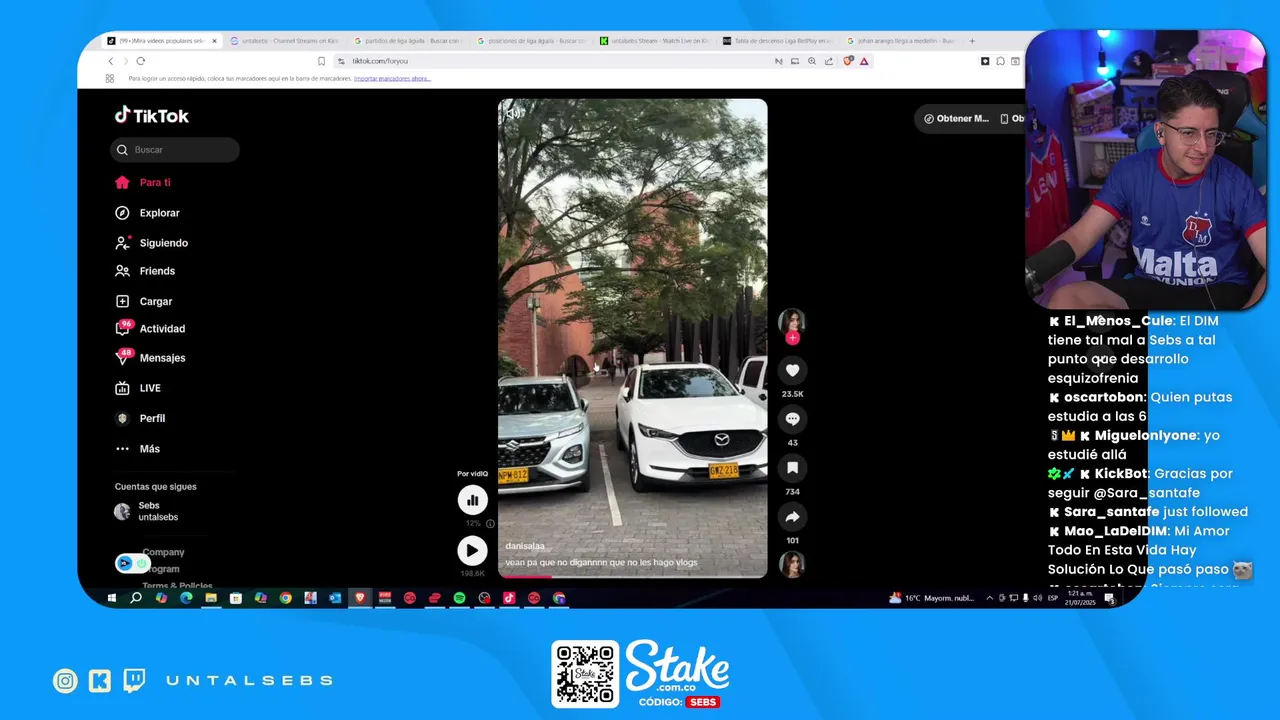Open the video comments bubble
This screenshot has width=1280, height=720.
pos(792,419)
